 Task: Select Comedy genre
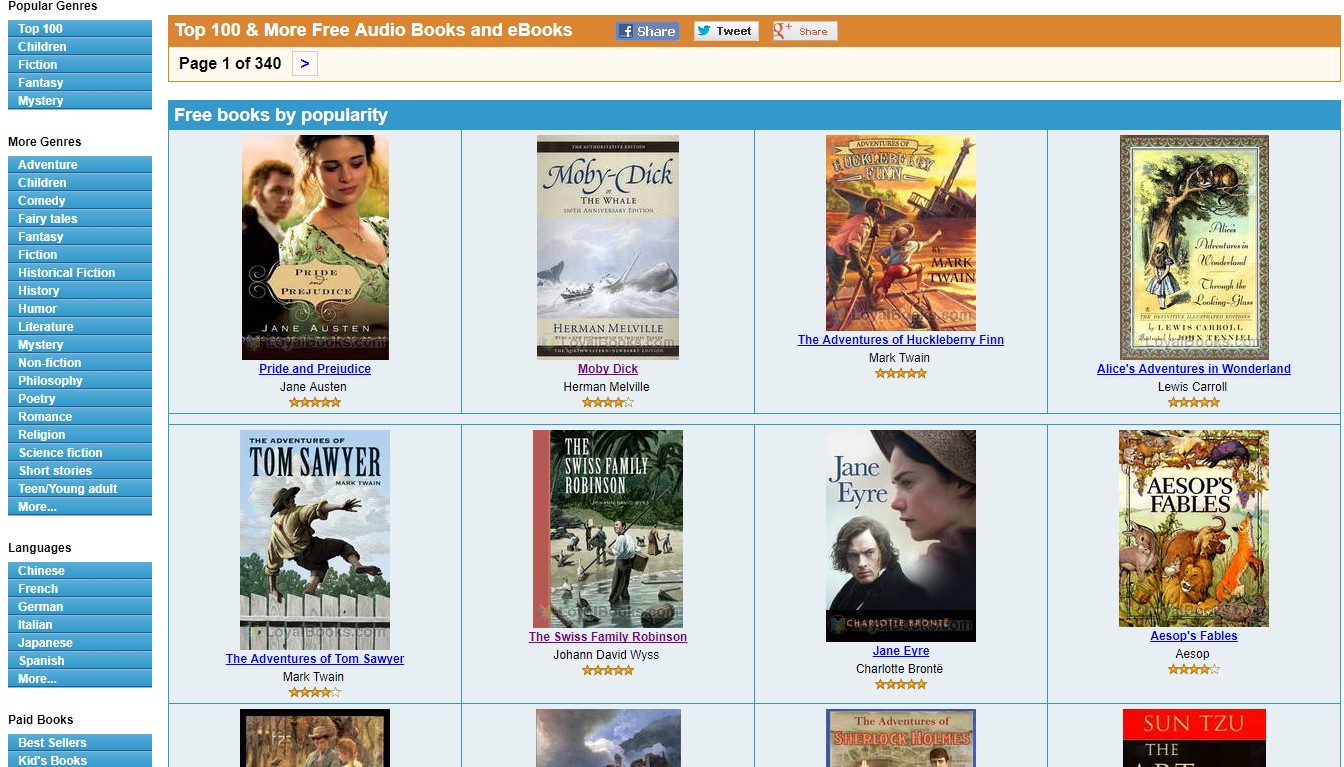[80, 201]
